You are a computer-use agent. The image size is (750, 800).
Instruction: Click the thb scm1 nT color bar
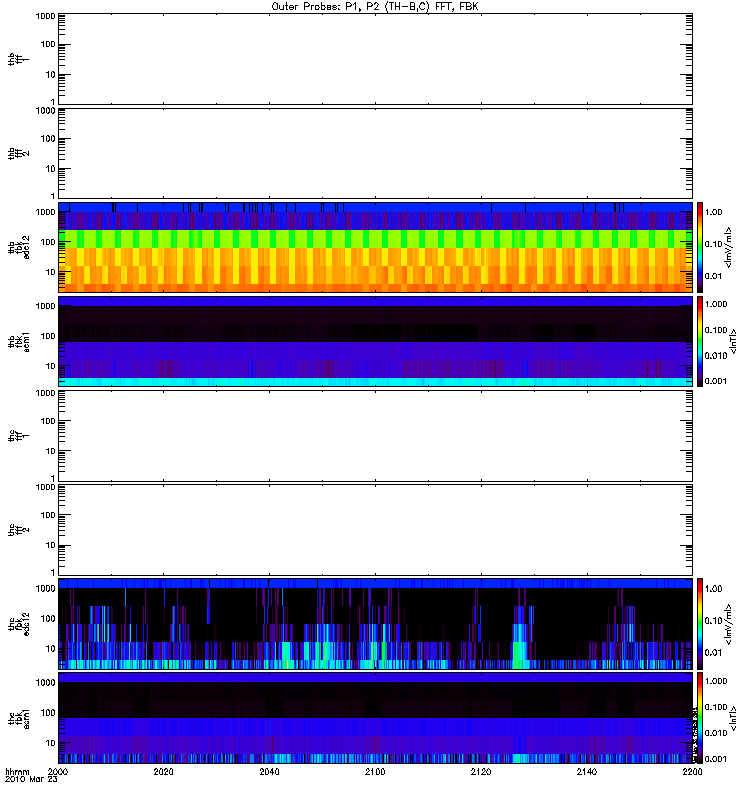click(700, 341)
